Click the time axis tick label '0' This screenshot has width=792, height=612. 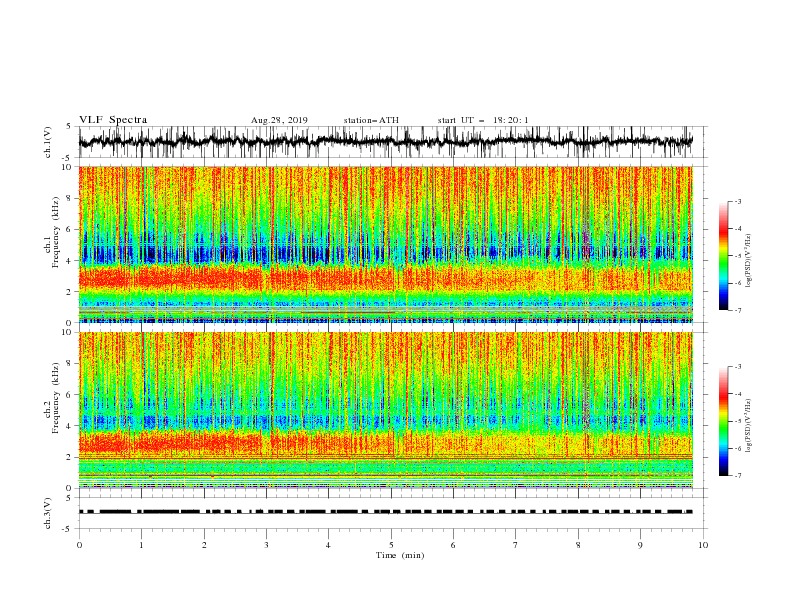(x=79, y=545)
